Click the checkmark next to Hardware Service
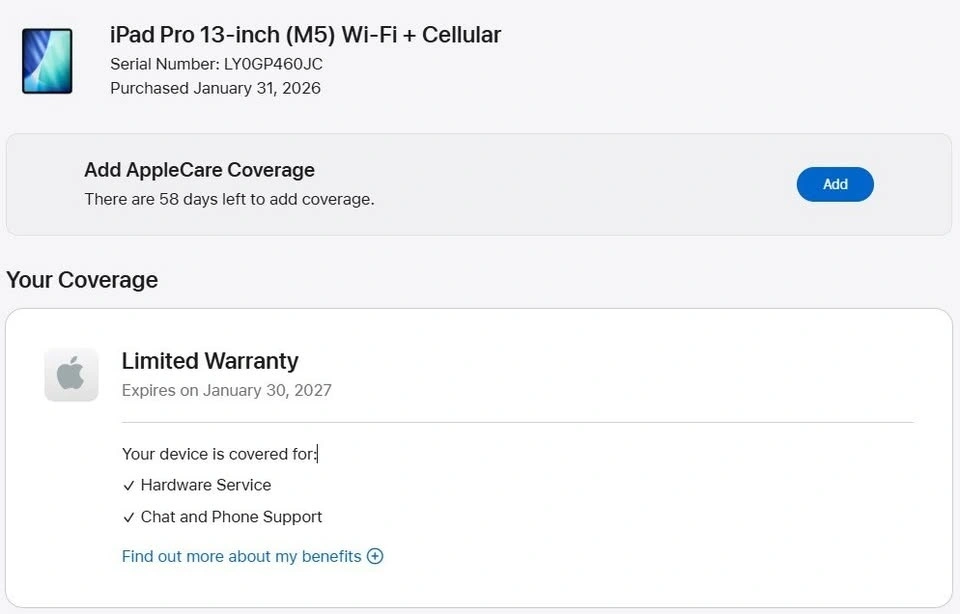The height and width of the screenshot is (614, 960). [129, 485]
